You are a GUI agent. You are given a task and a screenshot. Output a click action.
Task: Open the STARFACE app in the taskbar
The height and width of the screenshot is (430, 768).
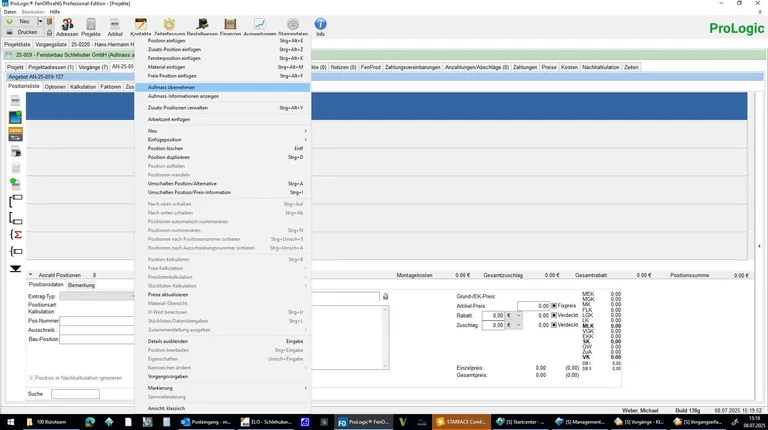tap(466, 422)
